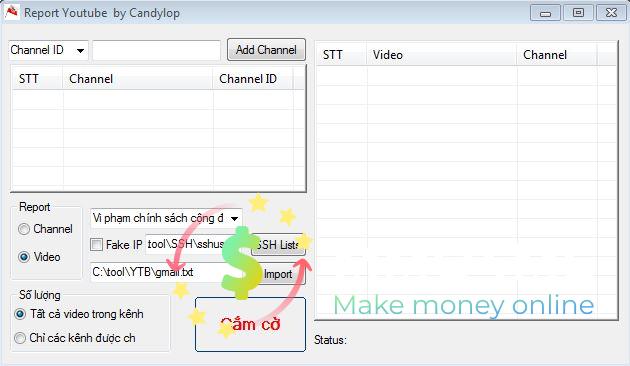Maximize the Report Youtube window
The height and width of the screenshot is (366, 630).
click(x=578, y=13)
